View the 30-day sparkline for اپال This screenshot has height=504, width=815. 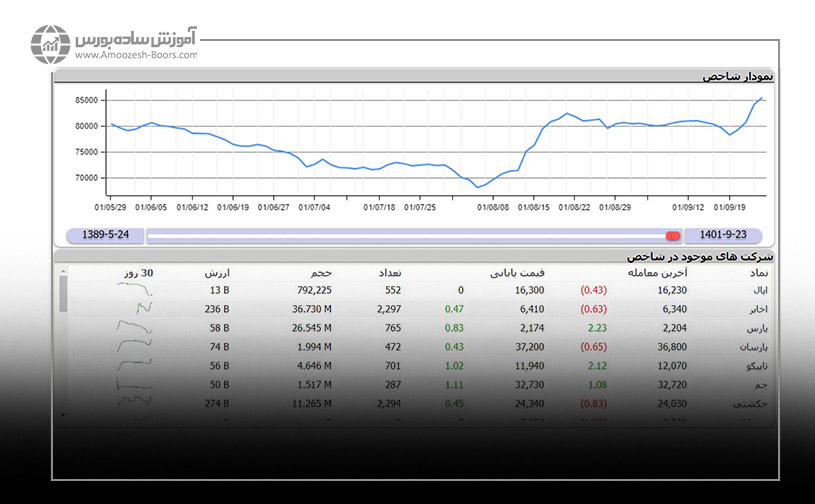point(135,290)
